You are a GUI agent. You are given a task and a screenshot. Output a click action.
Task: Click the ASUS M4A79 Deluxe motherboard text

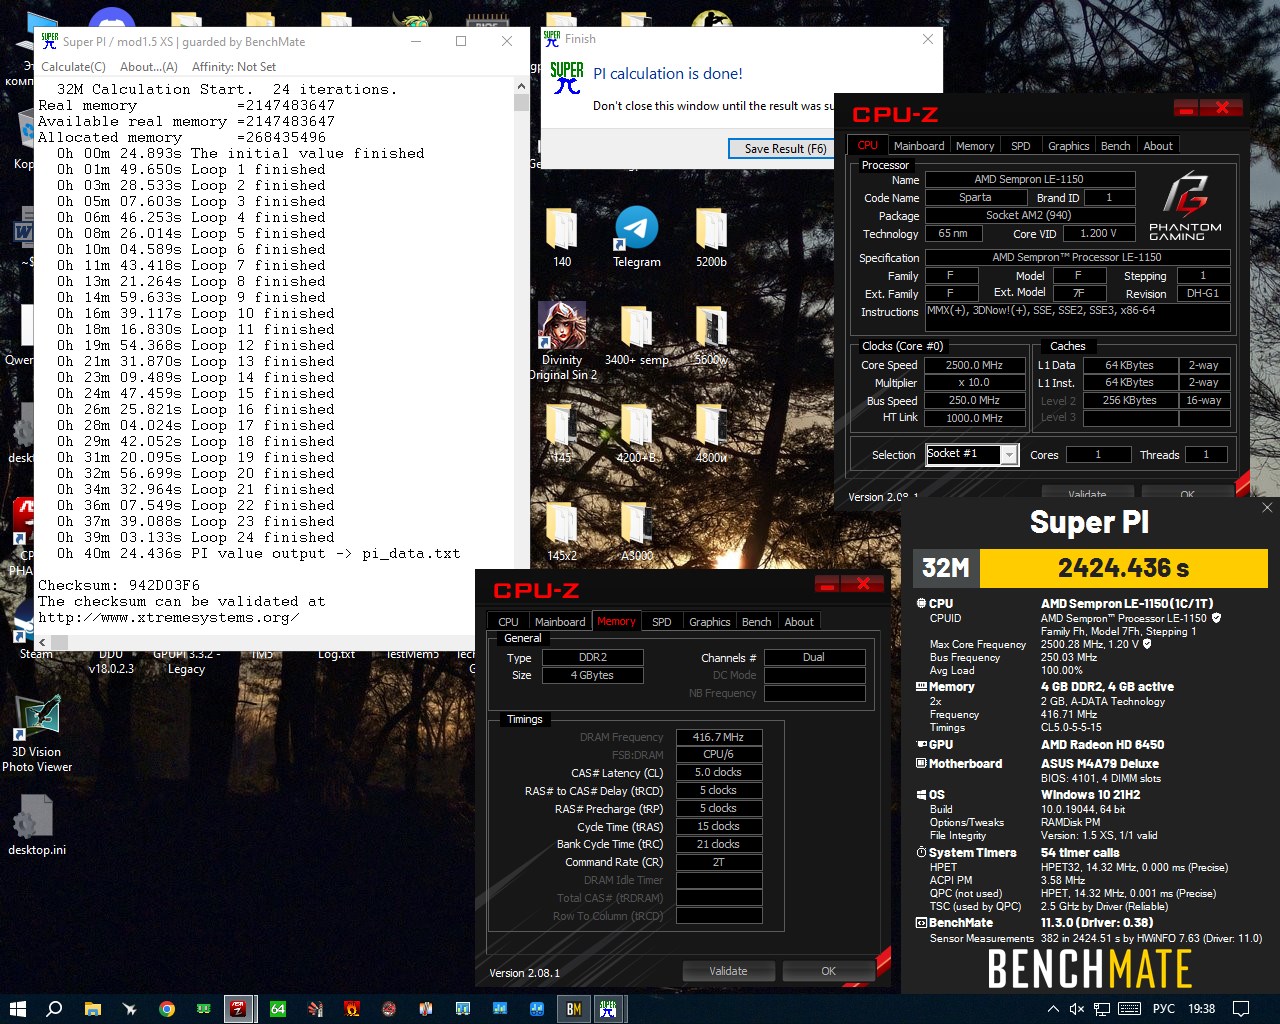1100,764
